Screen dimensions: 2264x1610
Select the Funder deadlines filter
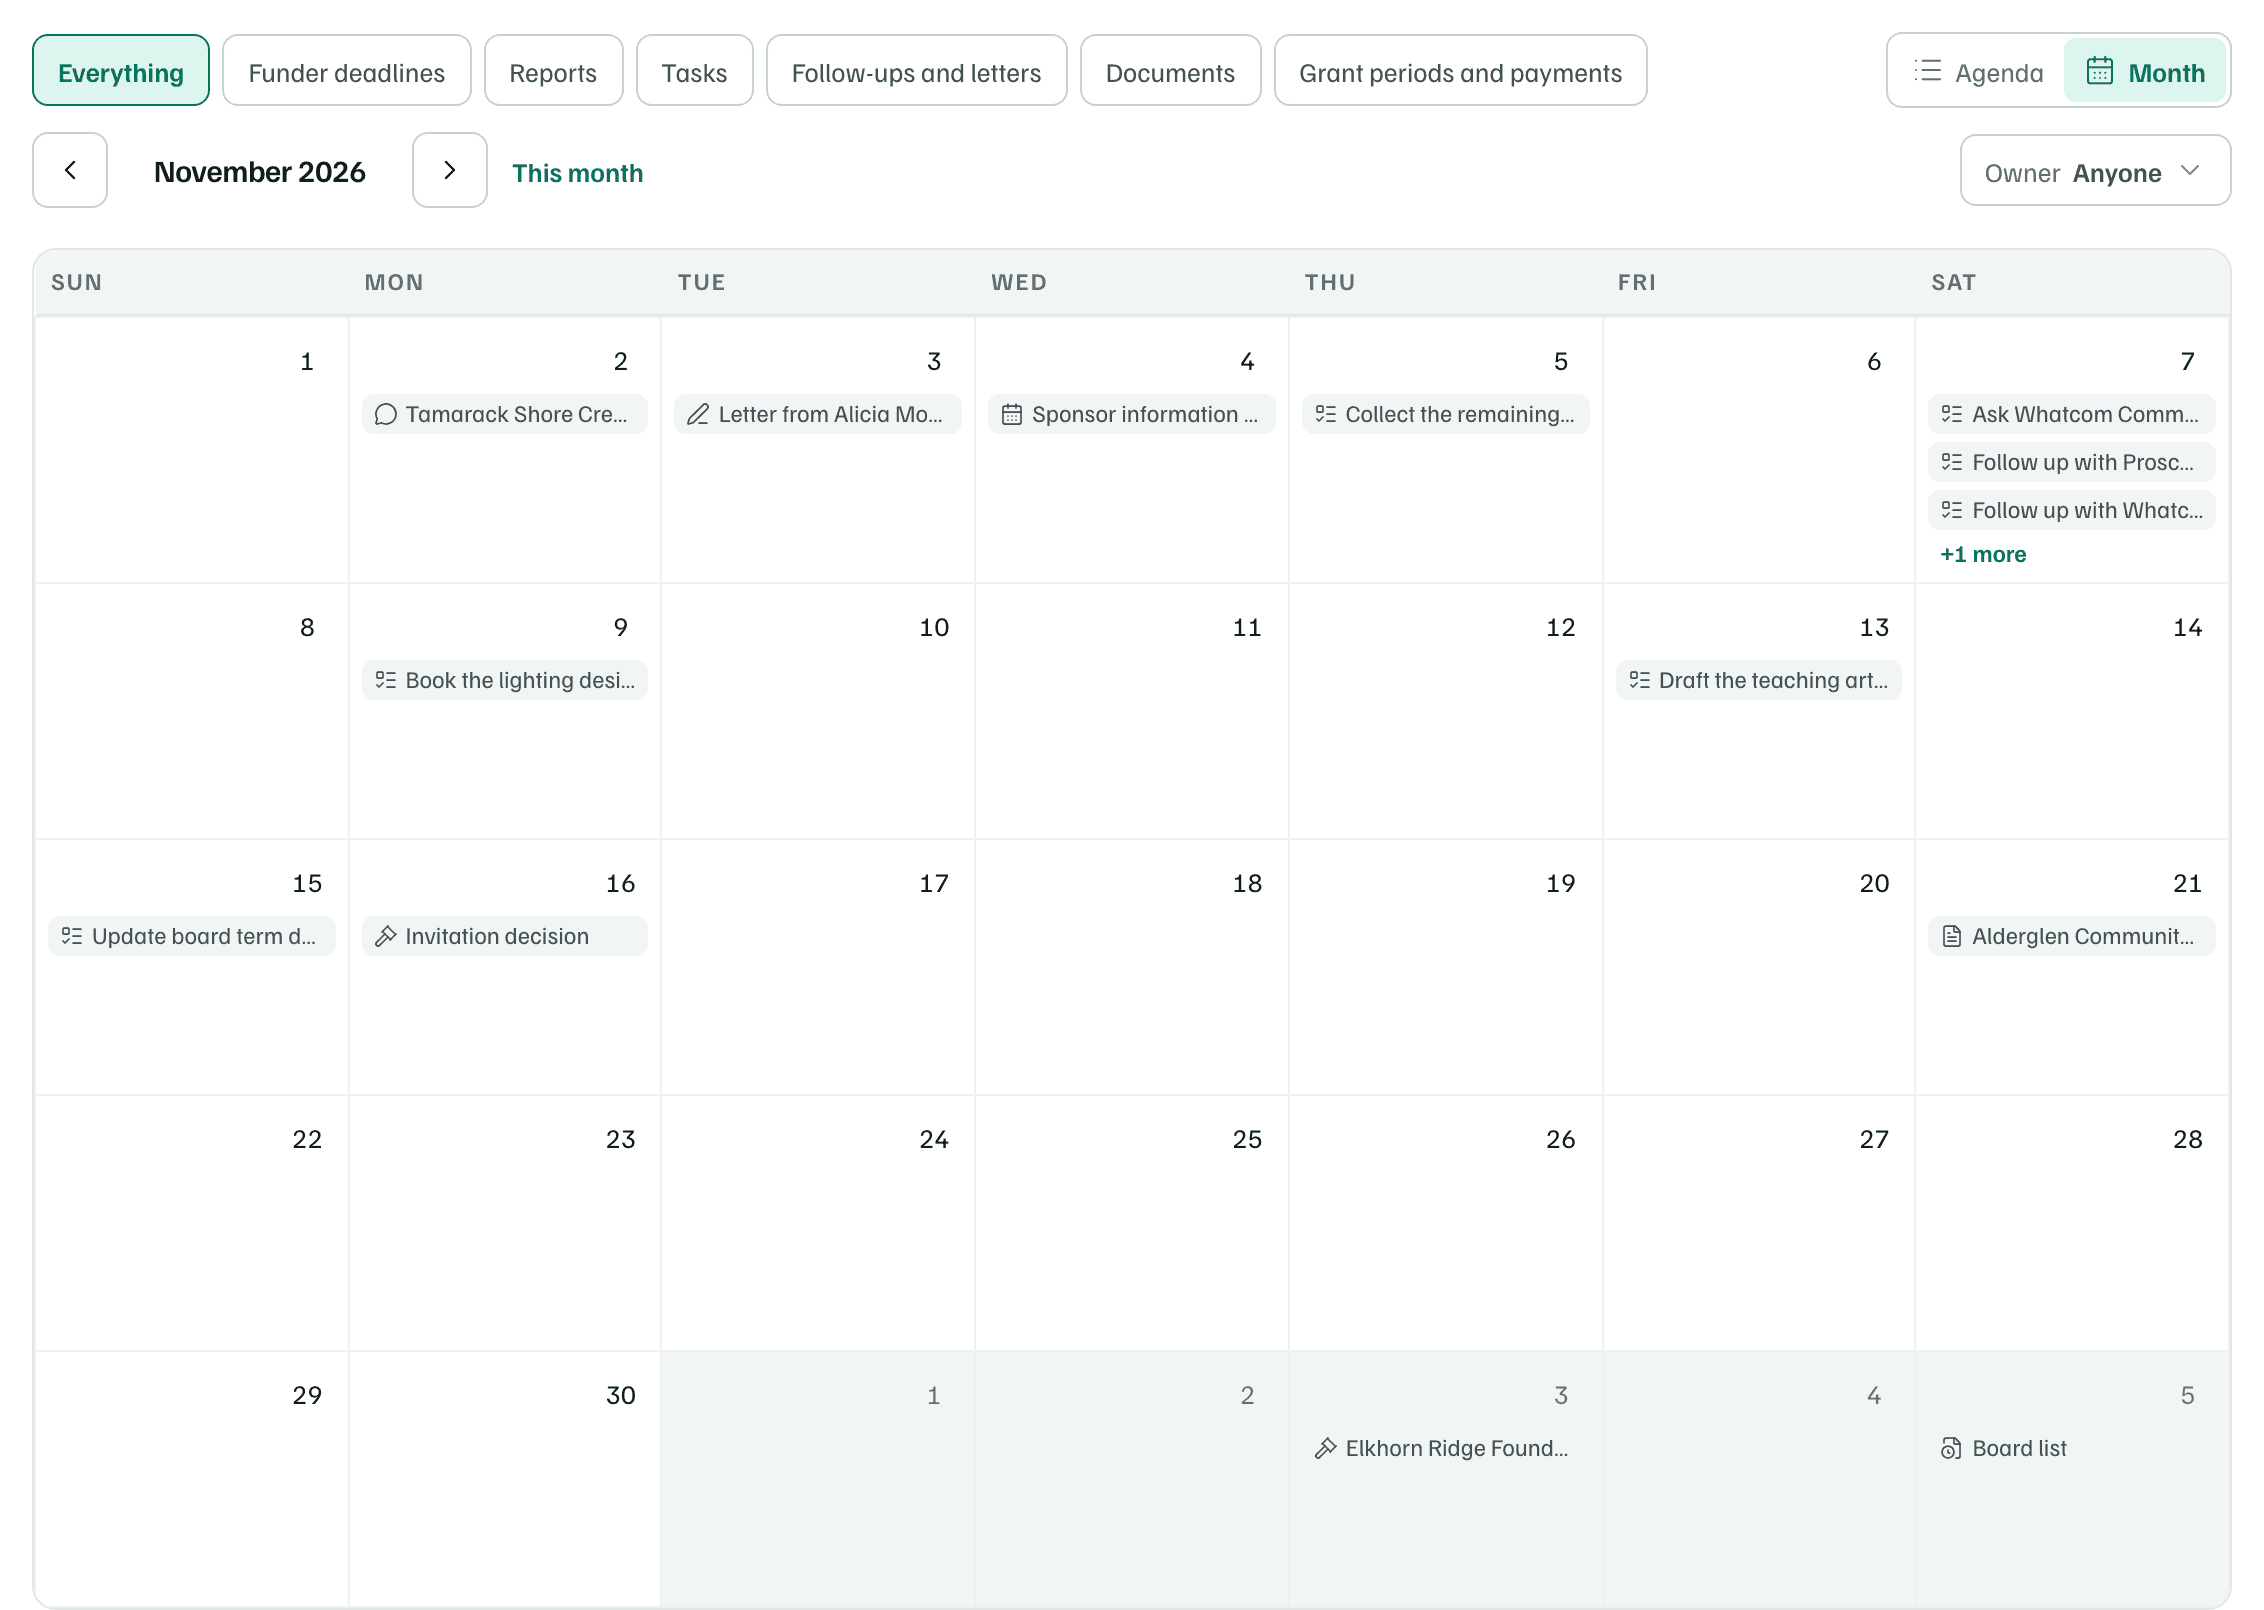[x=347, y=72]
